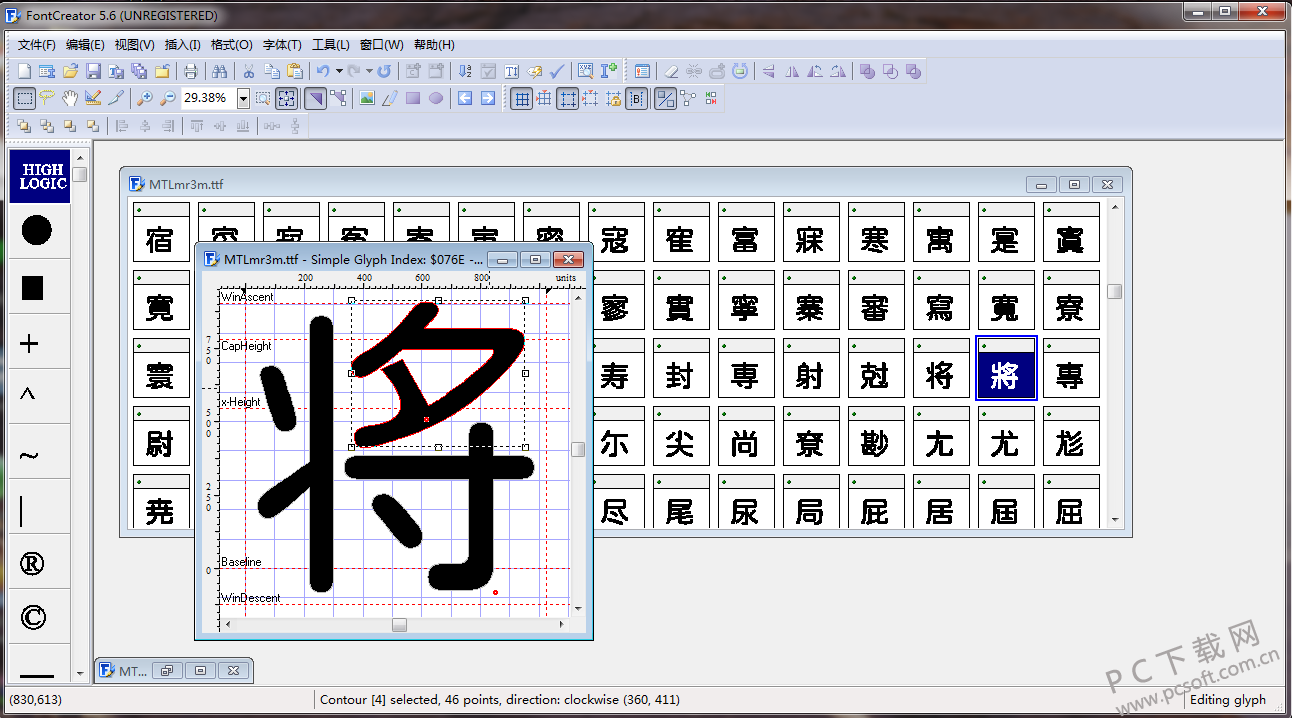The height and width of the screenshot is (718, 1292).
Task: Open the 窗口(W) menu
Action: (x=381, y=45)
